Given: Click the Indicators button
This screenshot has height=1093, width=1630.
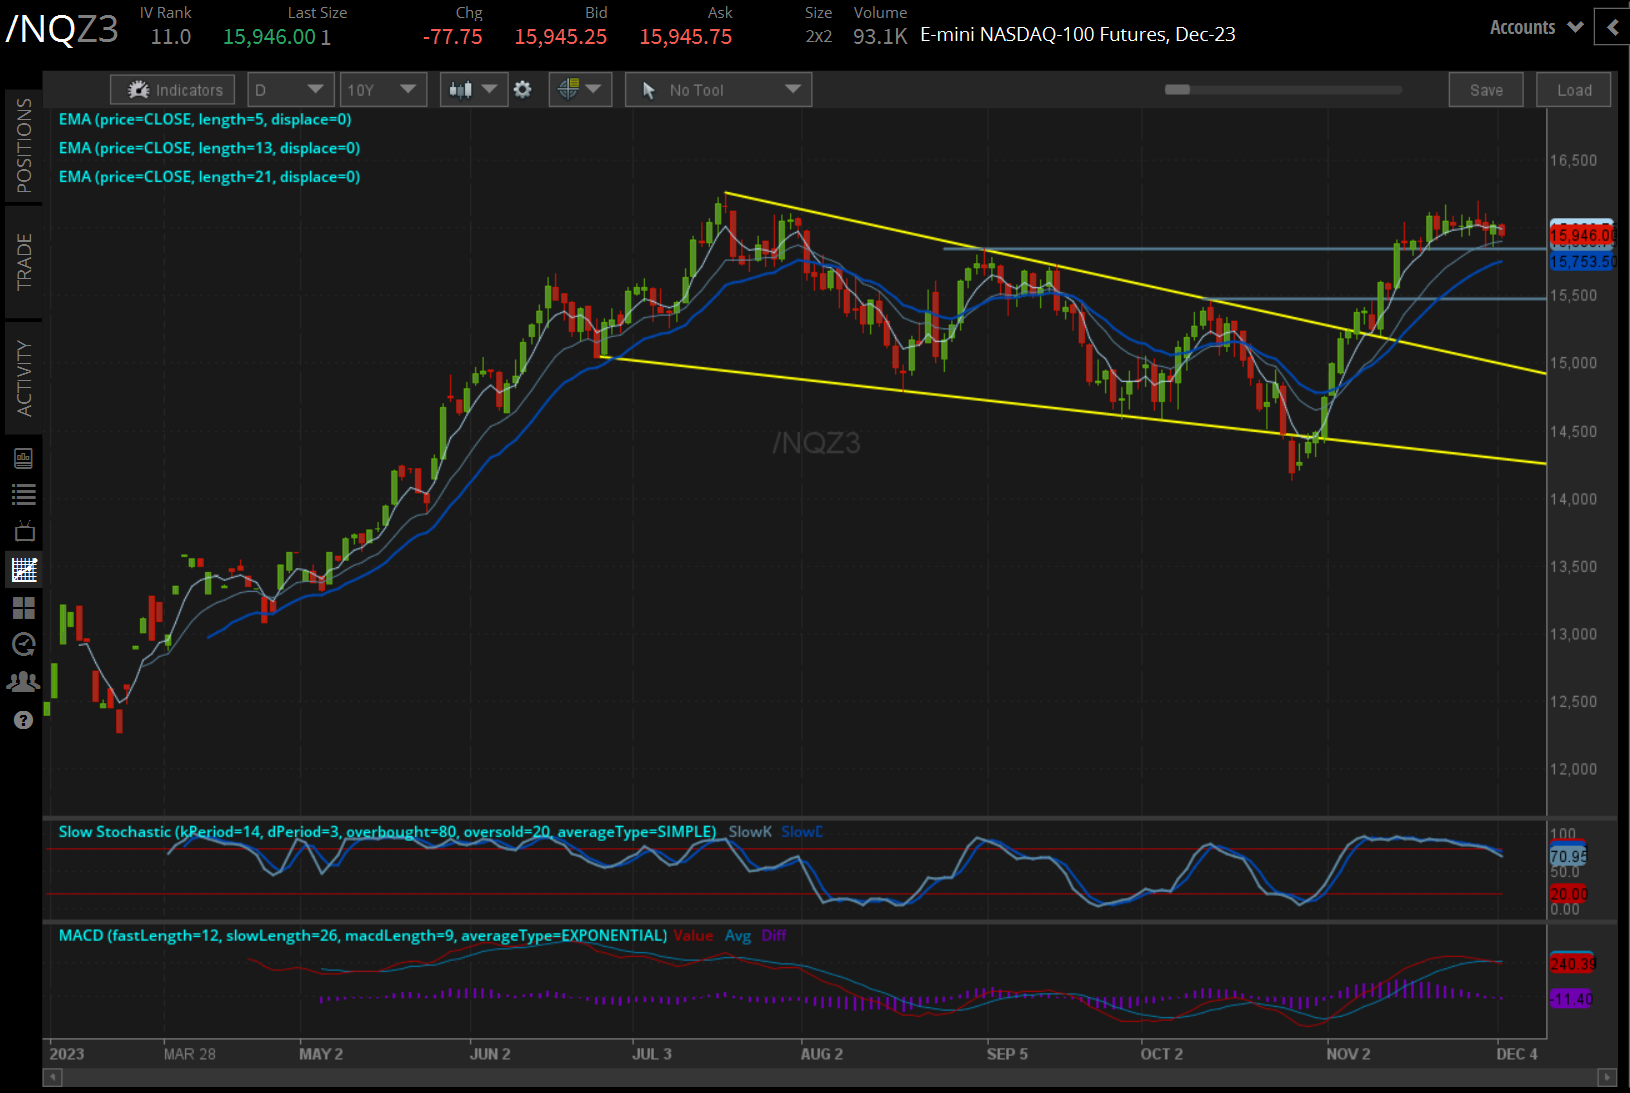Looking at the screenshot, I should pos(174,90).
